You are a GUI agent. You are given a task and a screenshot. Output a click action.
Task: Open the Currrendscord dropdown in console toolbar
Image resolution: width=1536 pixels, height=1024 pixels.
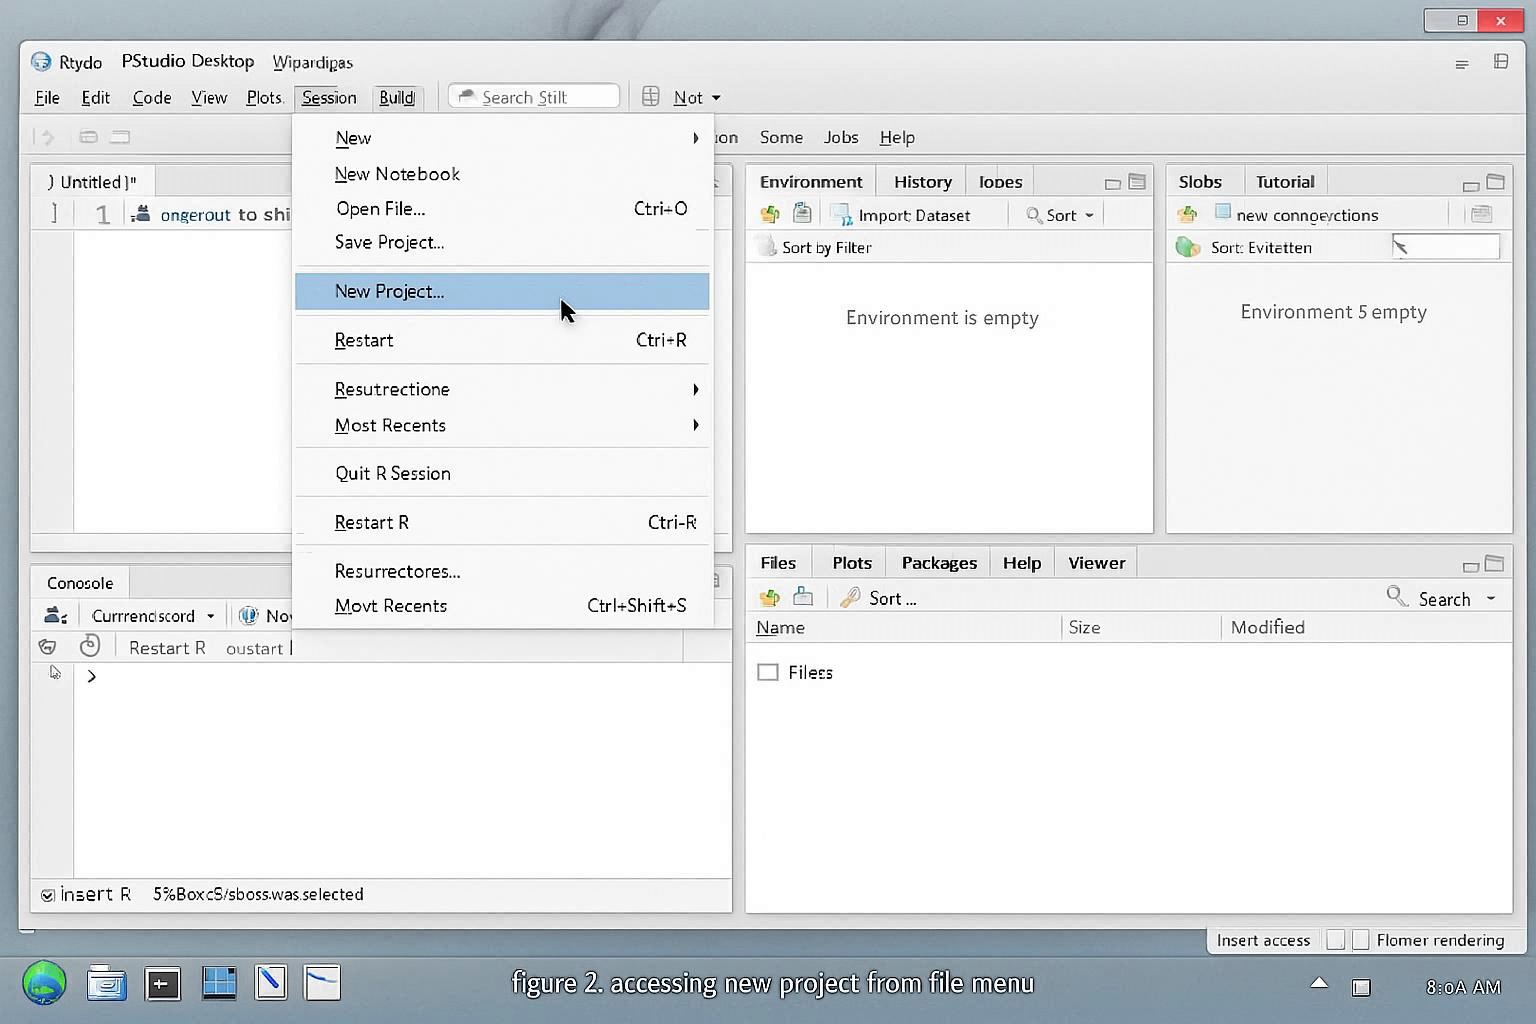(150, 615)
